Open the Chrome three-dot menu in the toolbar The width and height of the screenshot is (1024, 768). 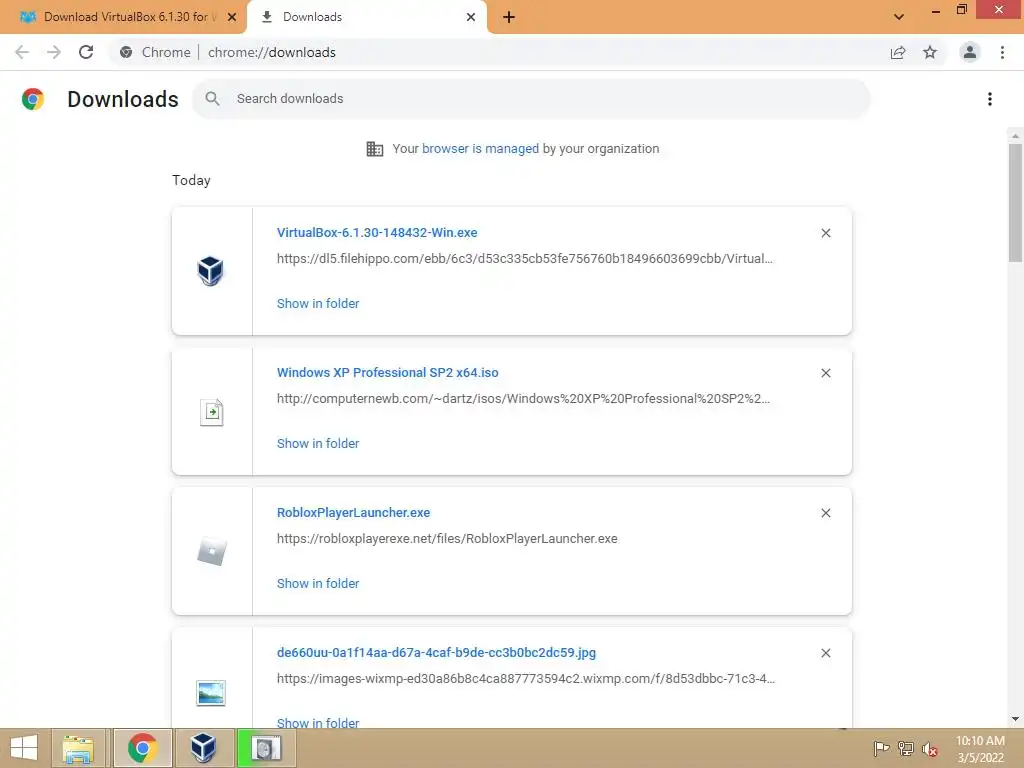pos(1002,52)
